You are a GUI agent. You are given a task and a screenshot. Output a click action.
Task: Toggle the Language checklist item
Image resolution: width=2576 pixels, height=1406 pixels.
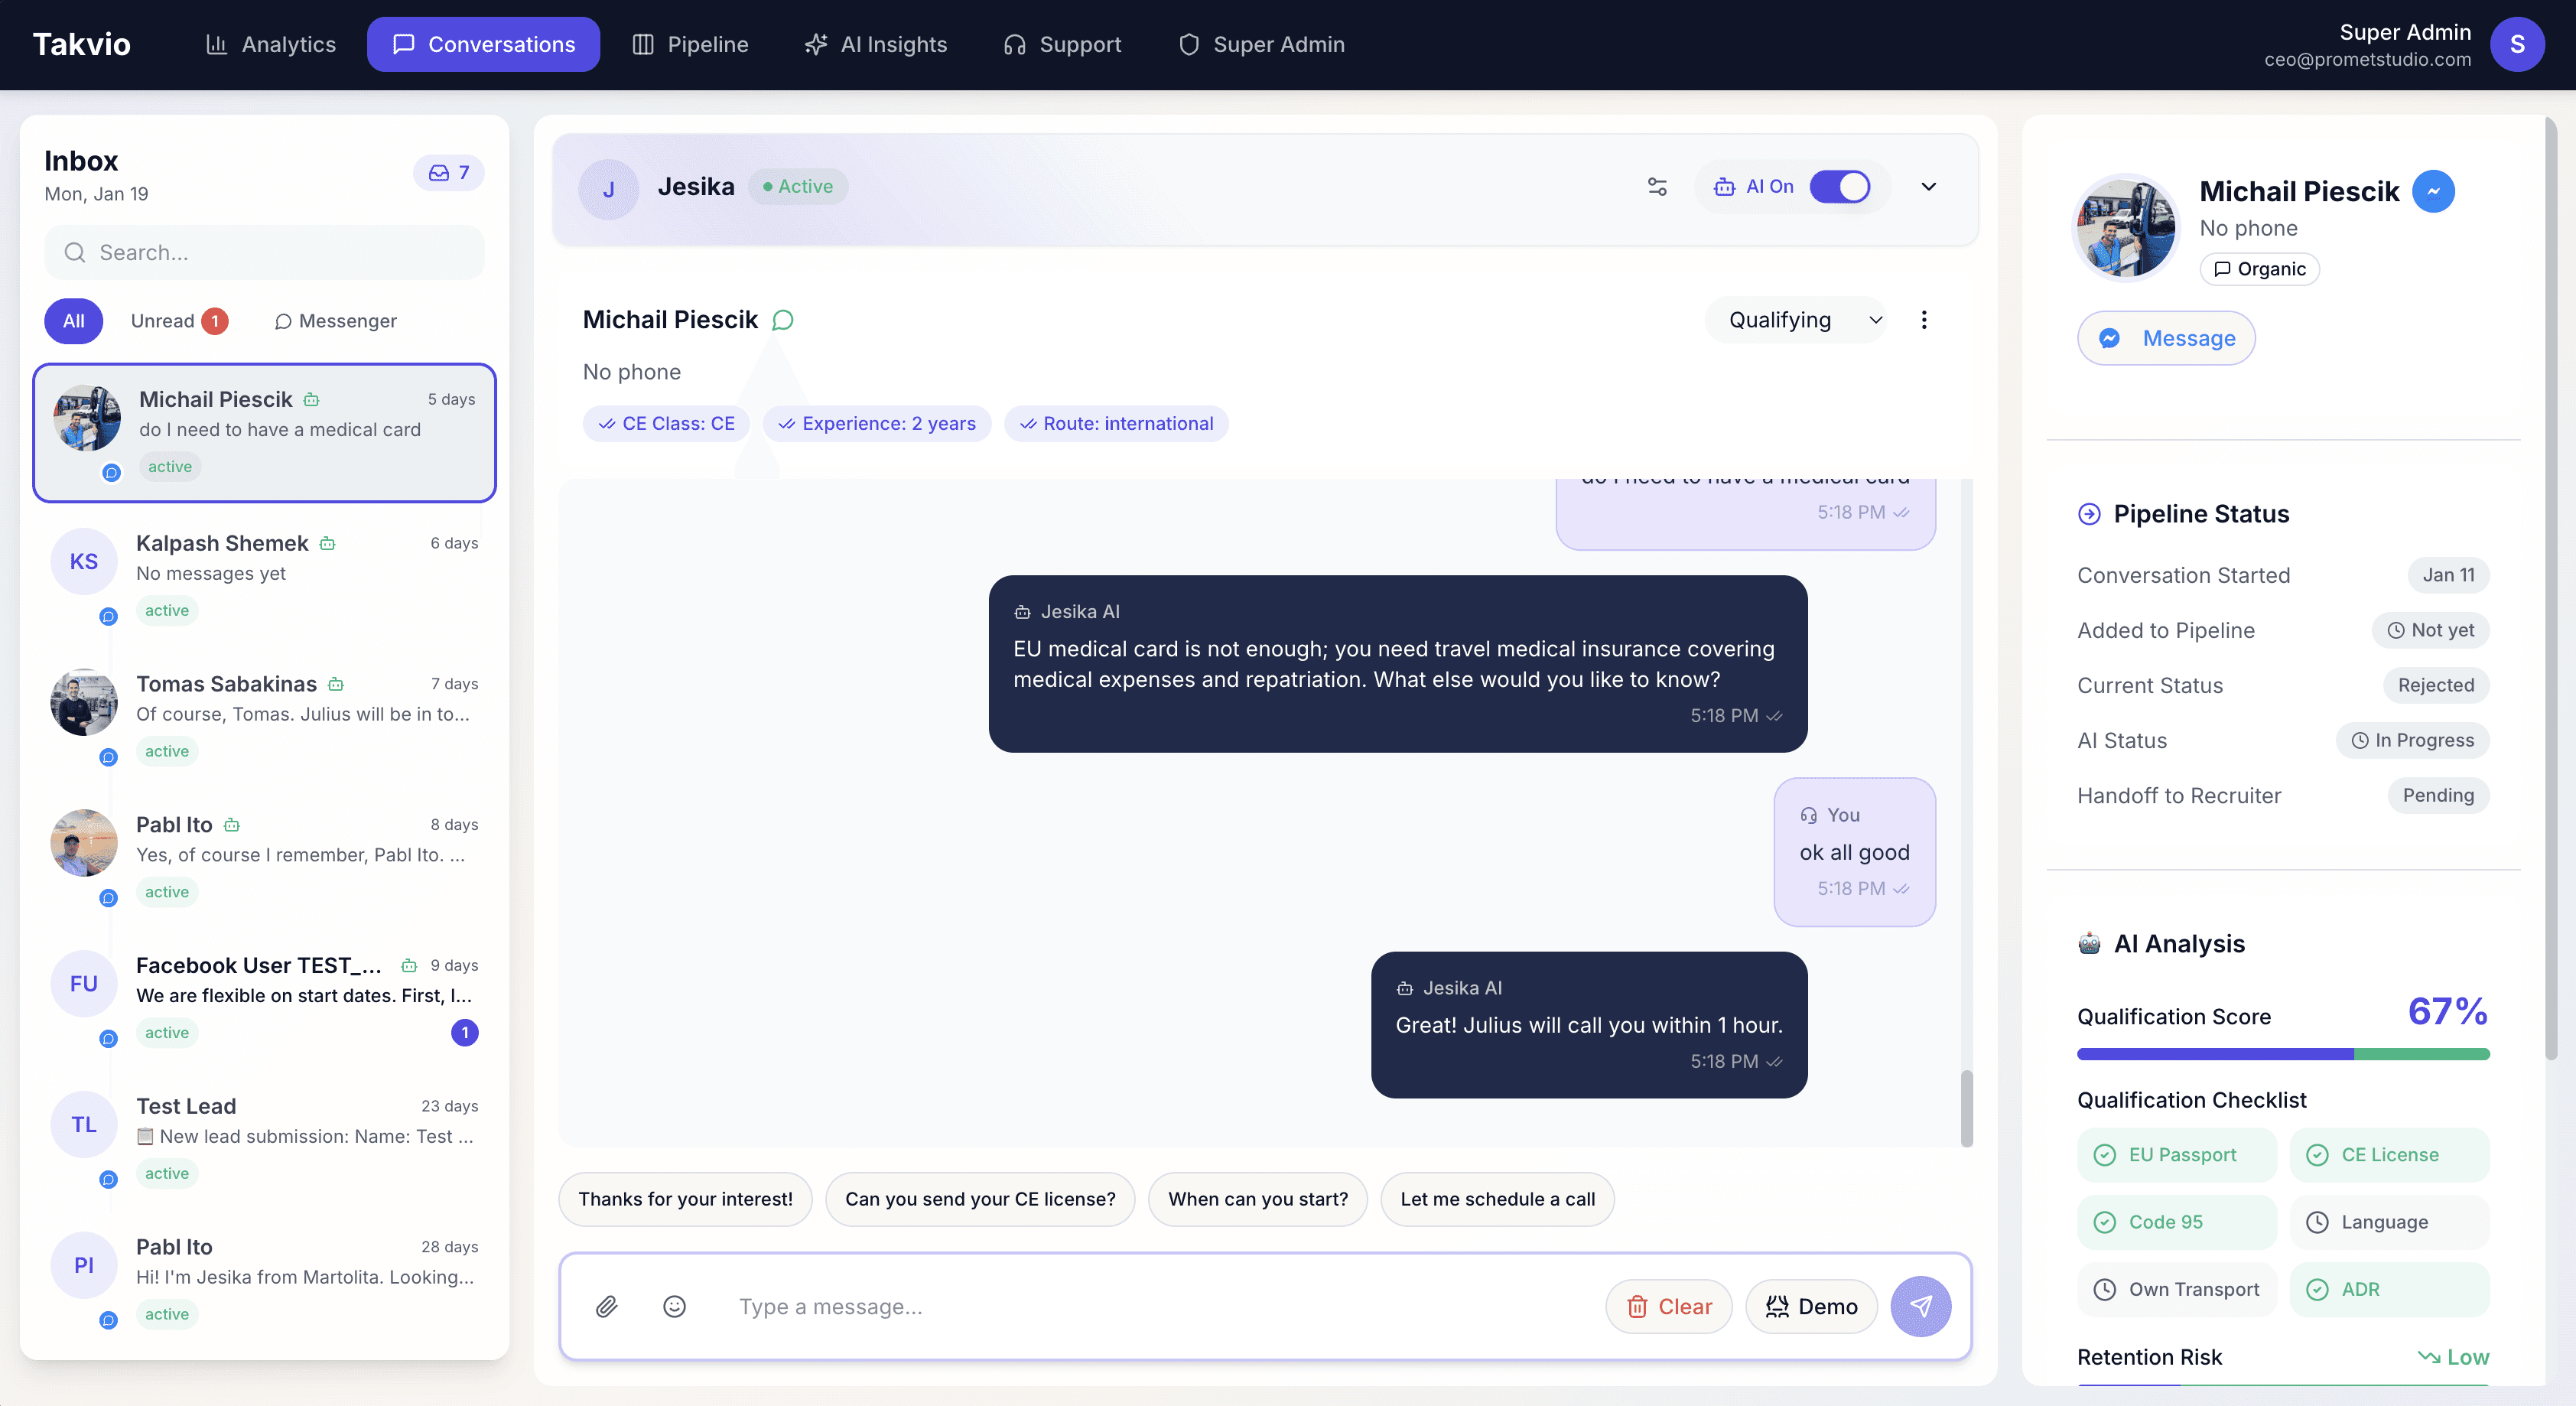pos(2388,1222)
